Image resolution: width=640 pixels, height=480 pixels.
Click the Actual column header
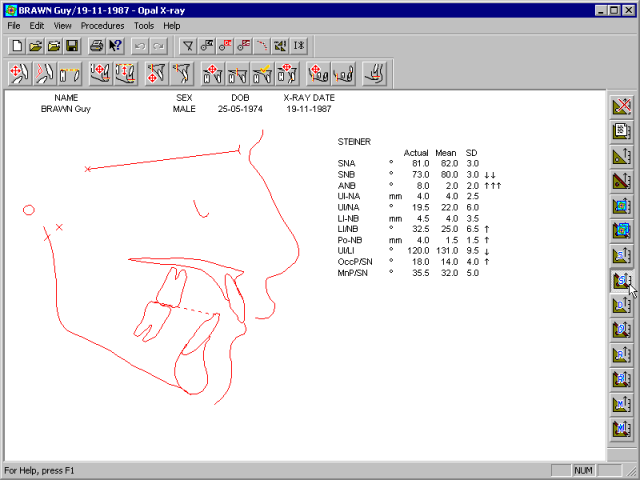(x=416, y=153)
